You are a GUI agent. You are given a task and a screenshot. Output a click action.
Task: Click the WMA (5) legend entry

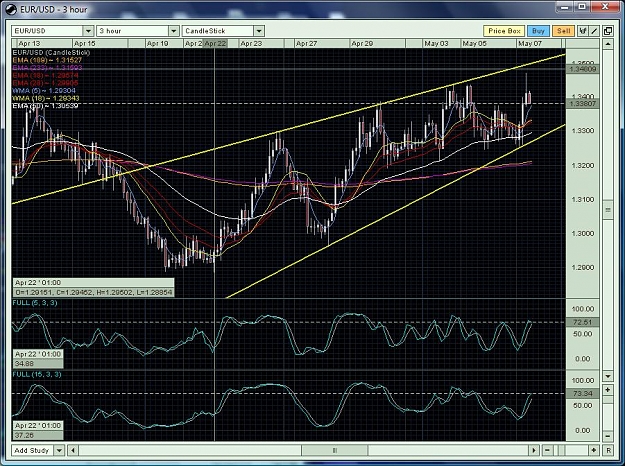tap(44, 90)
